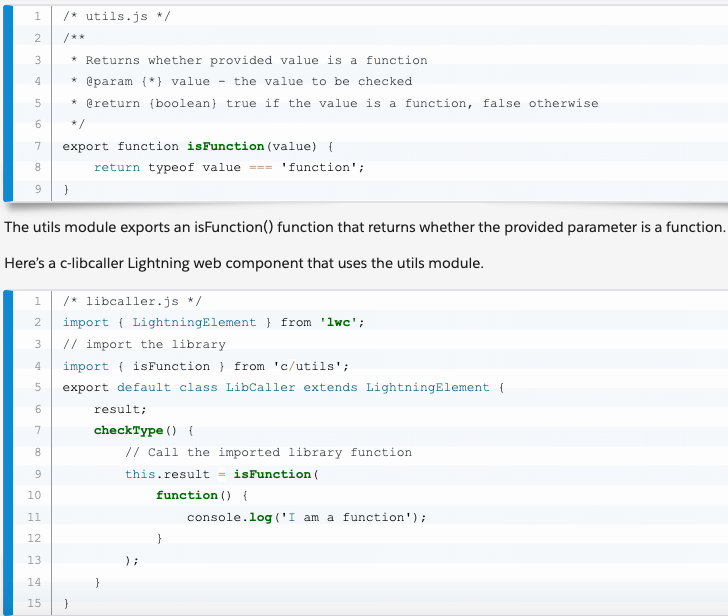Image resolution: width=728 pixels, height=616 pixels.
Task: Click 'export function isFunction(value)' line
Action: tap(198, 146)
